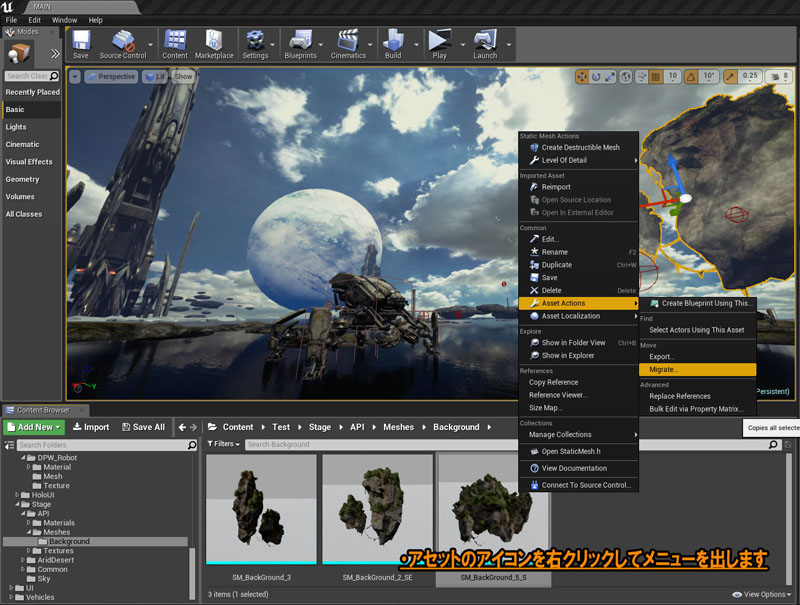Open View Options in Content Browser

761,594
